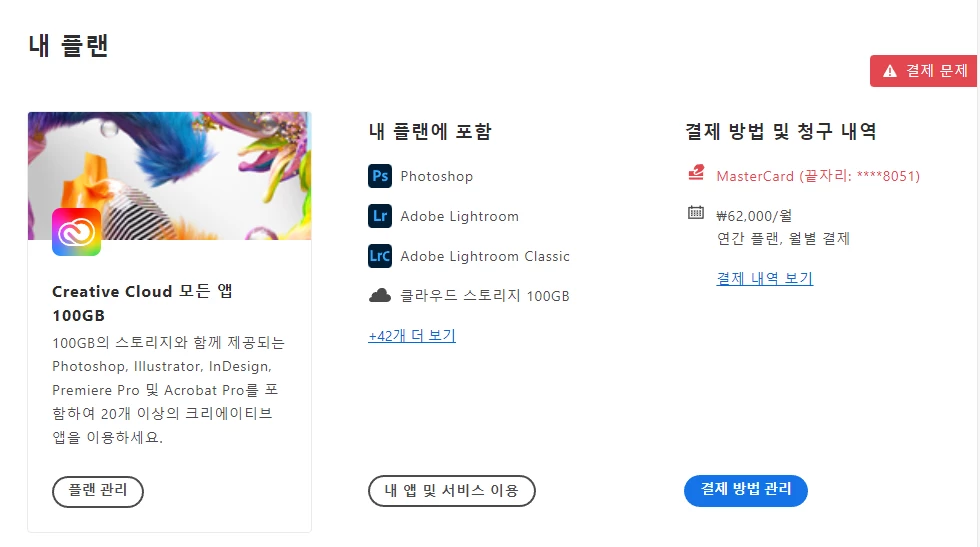
Task: Click the MasterCard ****8051 payment text
Action: [x=818, y=176]
